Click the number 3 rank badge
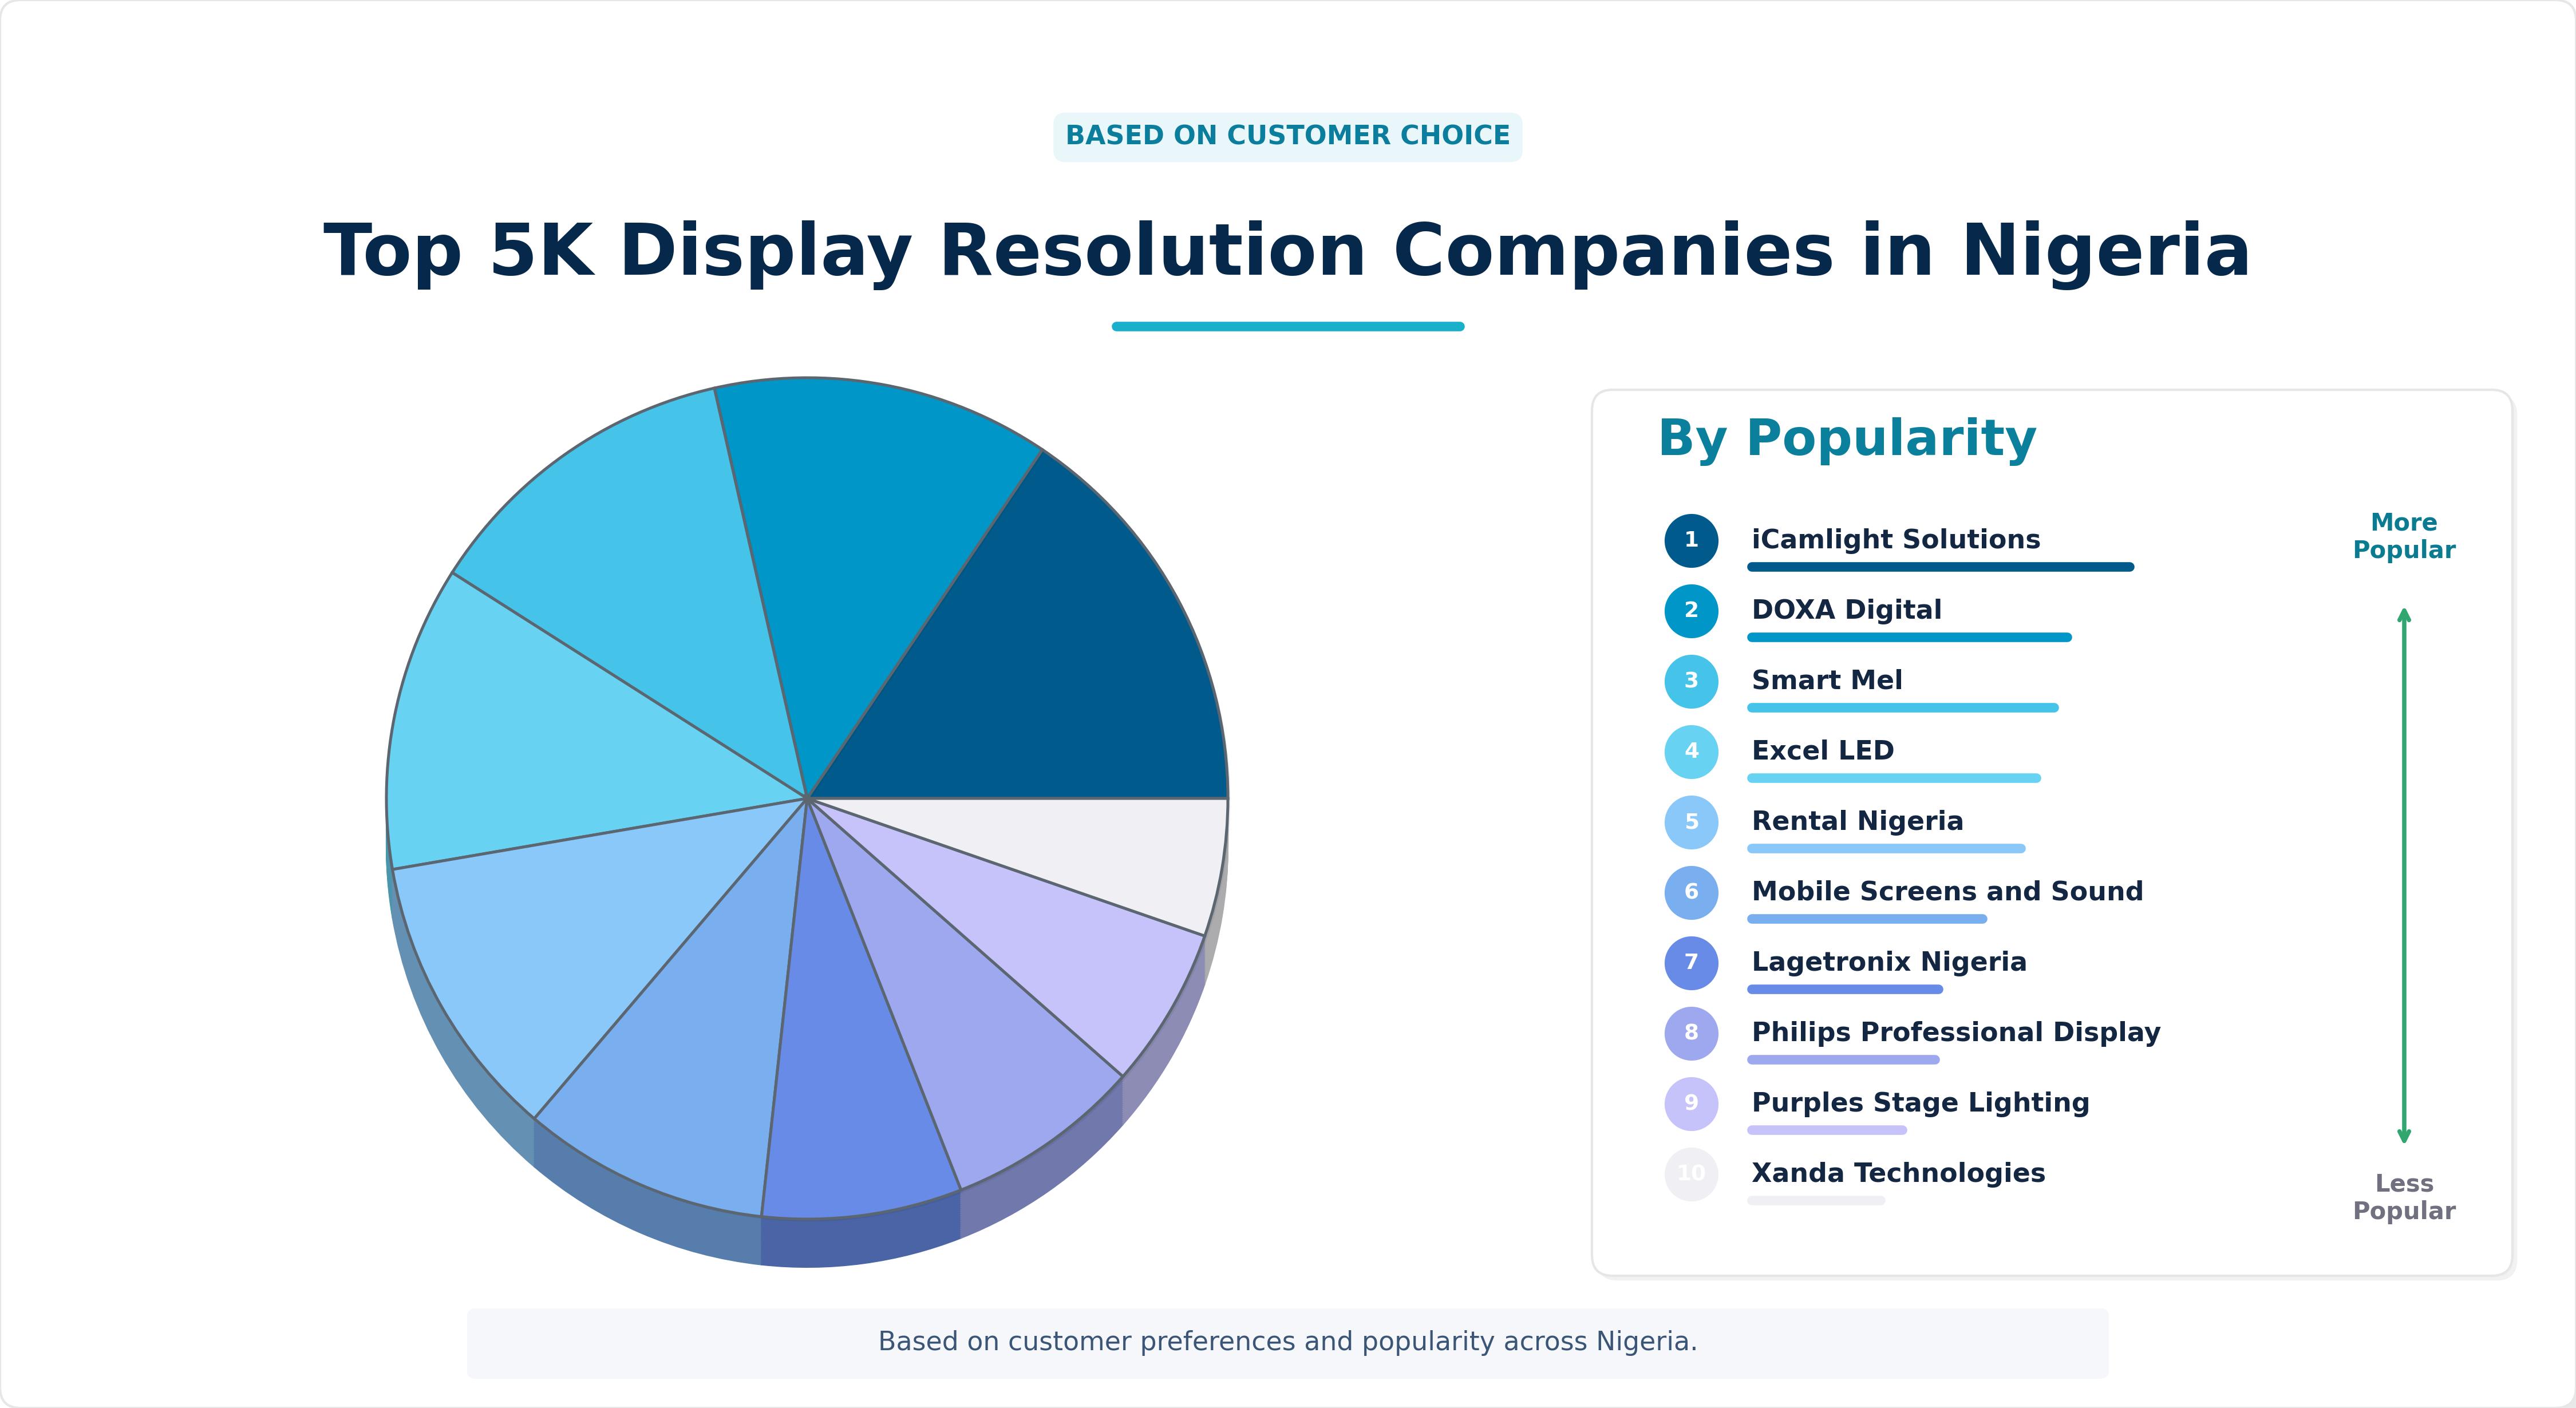Image resolution: width=2576 pixels, height=1408 pixels. (x=1691, y=681)
